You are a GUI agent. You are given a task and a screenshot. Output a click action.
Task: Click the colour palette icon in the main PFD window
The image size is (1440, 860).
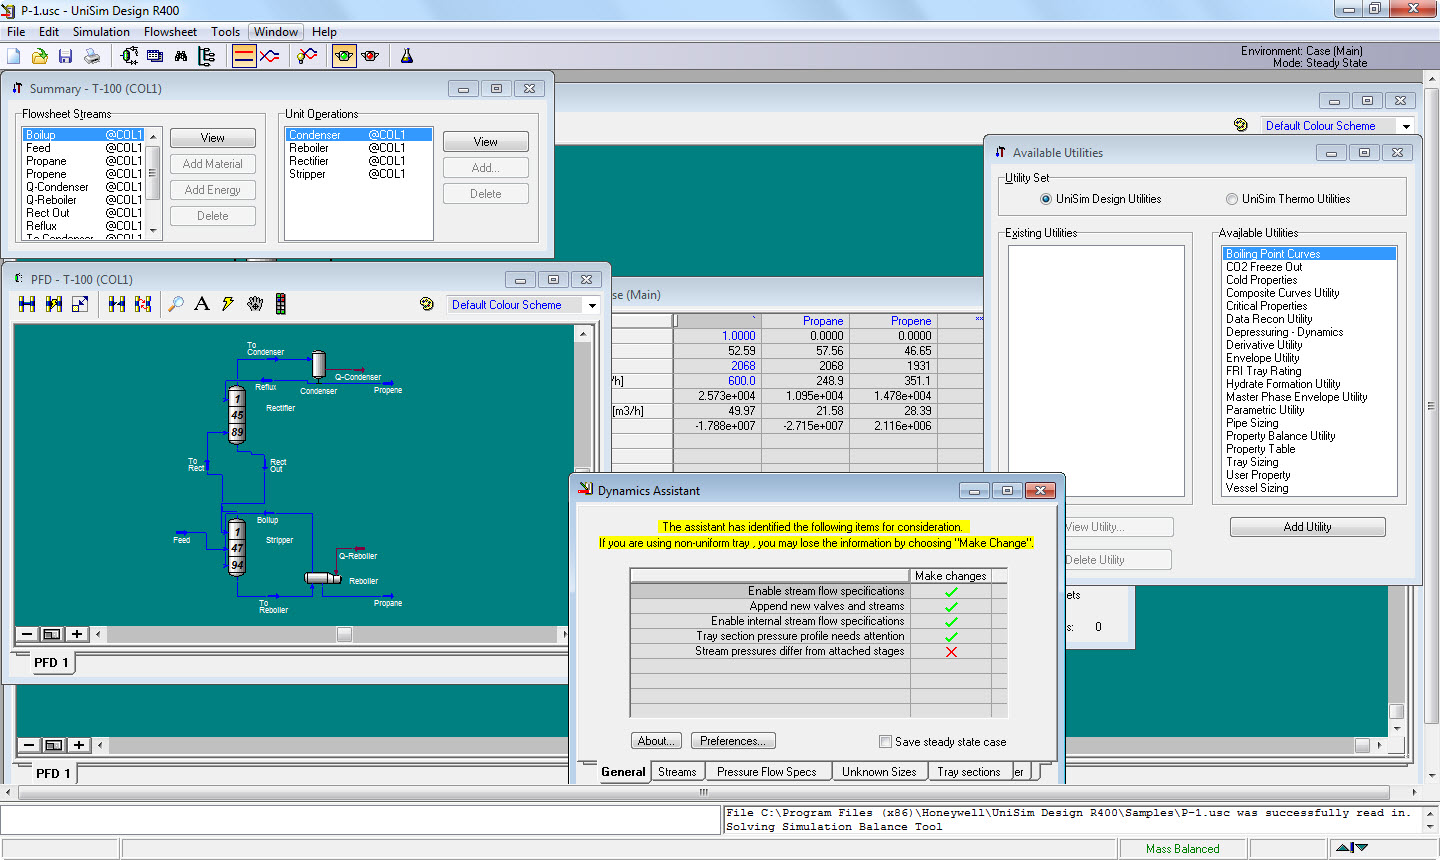click(x=1241, y=125)
